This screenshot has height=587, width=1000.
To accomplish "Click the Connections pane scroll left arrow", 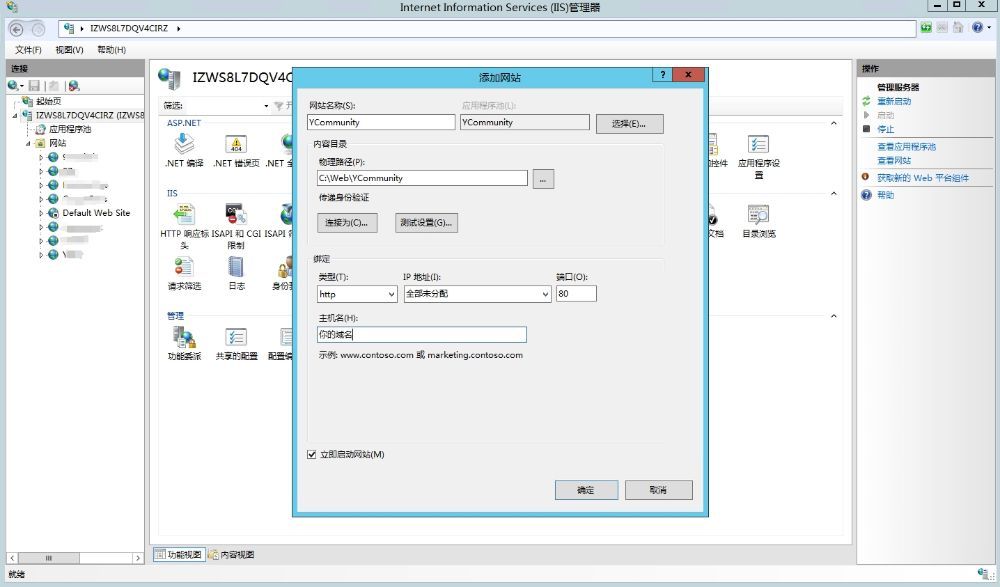I will point(12,558).
